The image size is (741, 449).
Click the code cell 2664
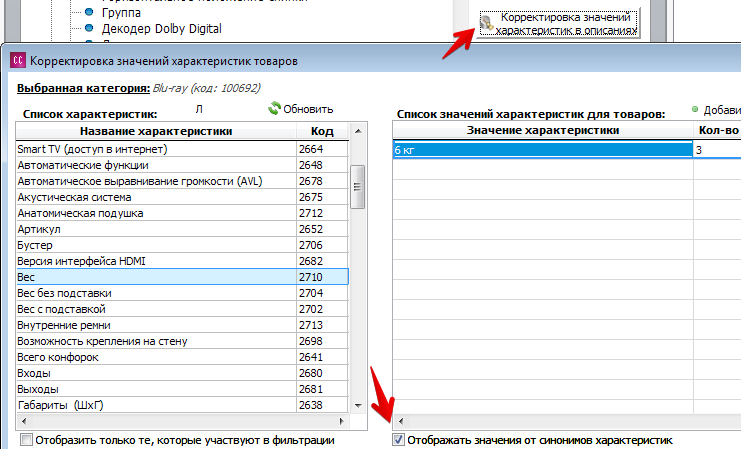[x=322, y=149]
